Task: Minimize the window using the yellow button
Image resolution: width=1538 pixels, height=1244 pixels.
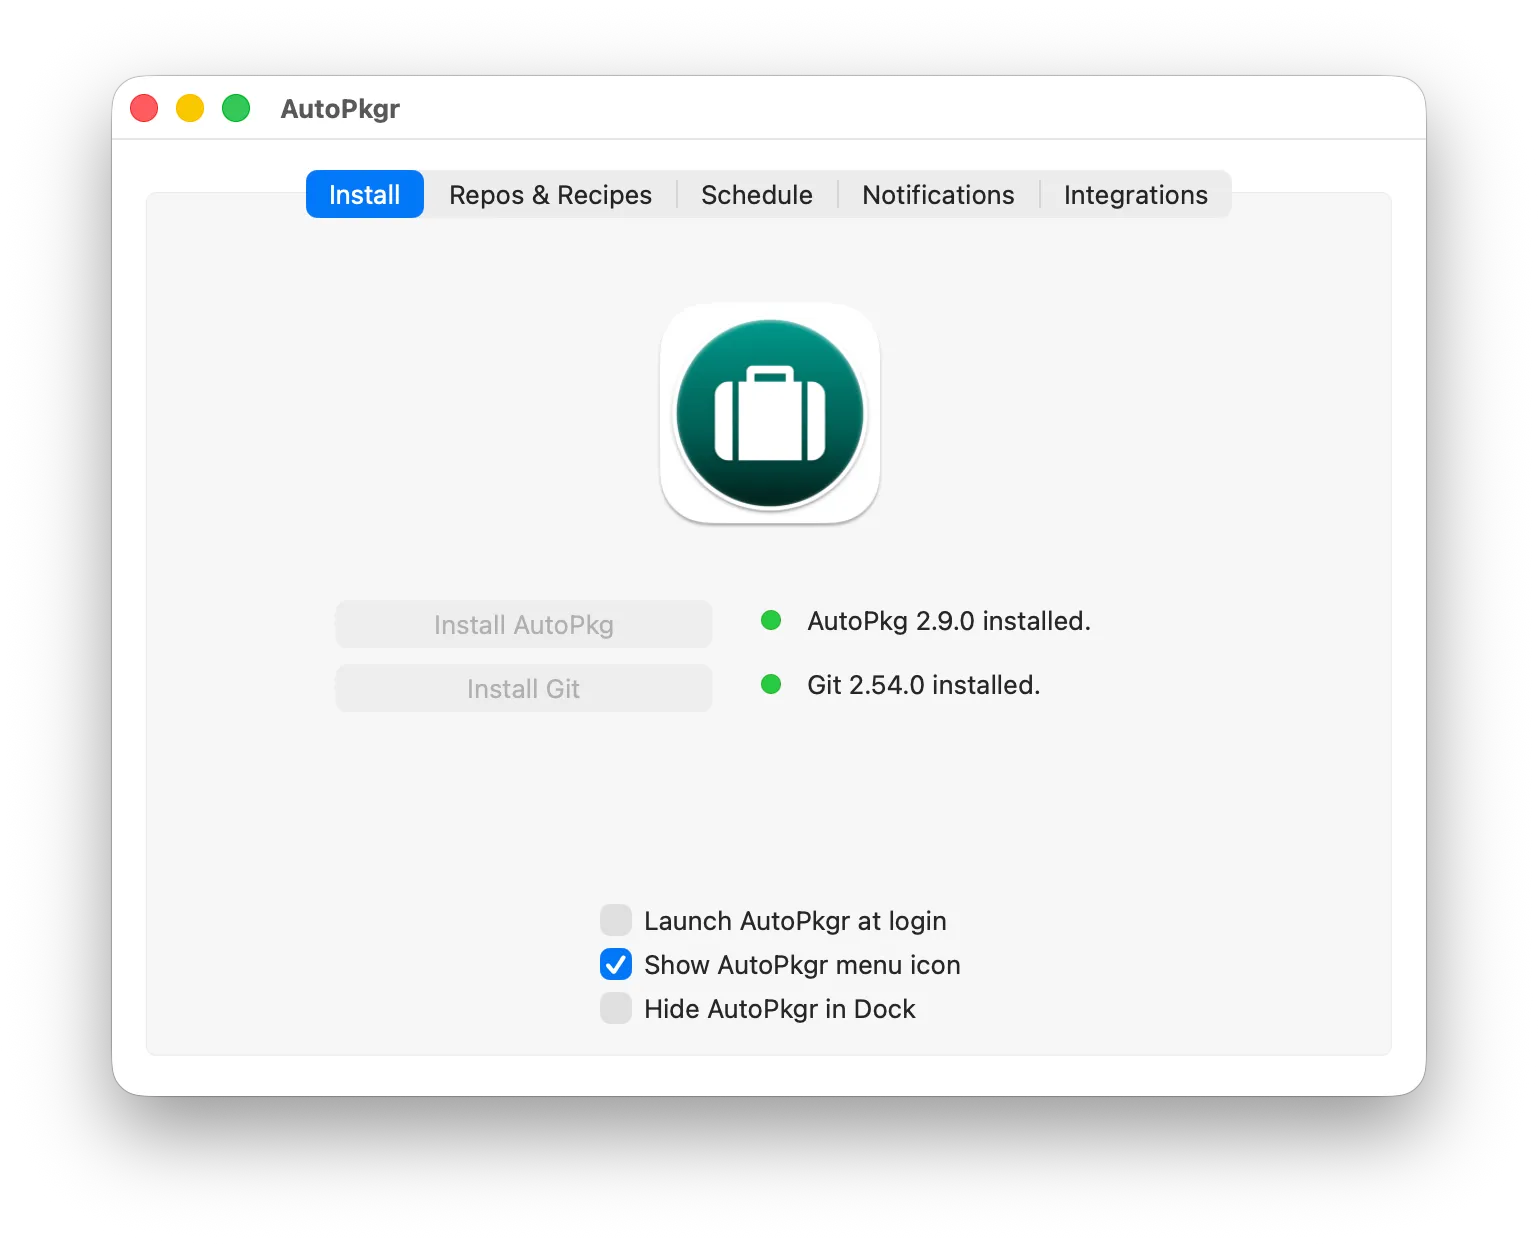Action: 190,108
